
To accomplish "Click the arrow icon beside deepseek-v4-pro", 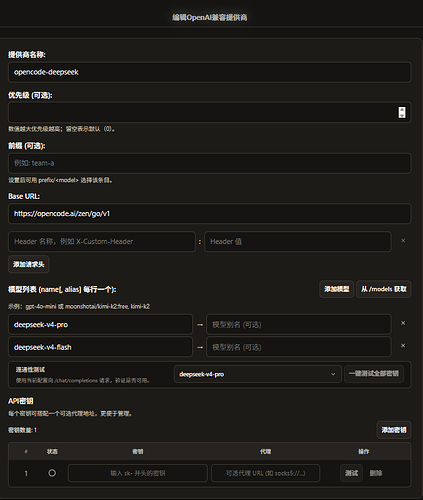I will 200,325.
